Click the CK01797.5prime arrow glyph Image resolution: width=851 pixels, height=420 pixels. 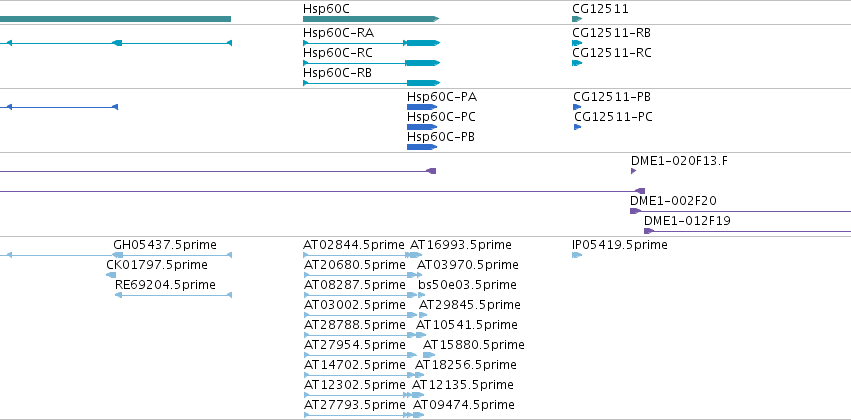click(x=111, y=275)
